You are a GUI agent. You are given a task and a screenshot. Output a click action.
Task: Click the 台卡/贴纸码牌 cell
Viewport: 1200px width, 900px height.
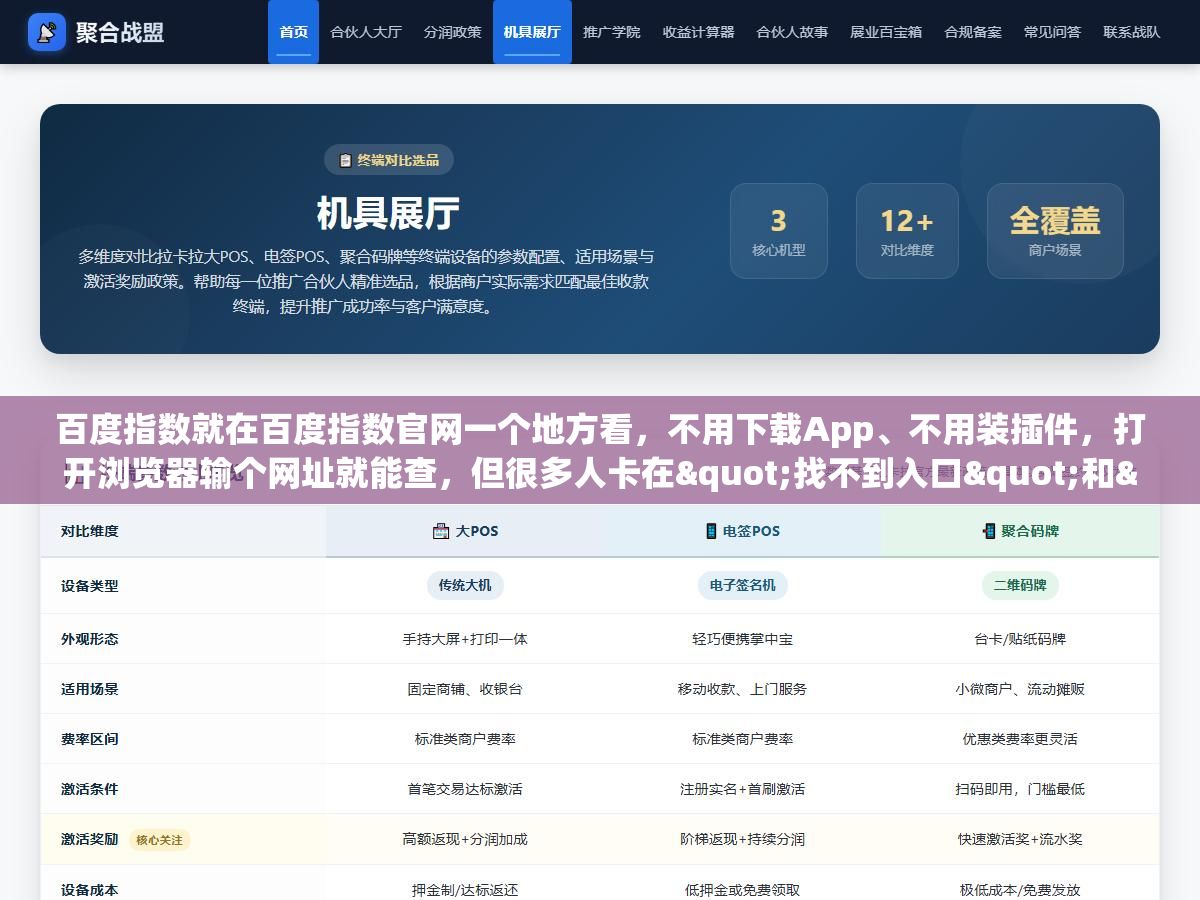pos(1020,639)
